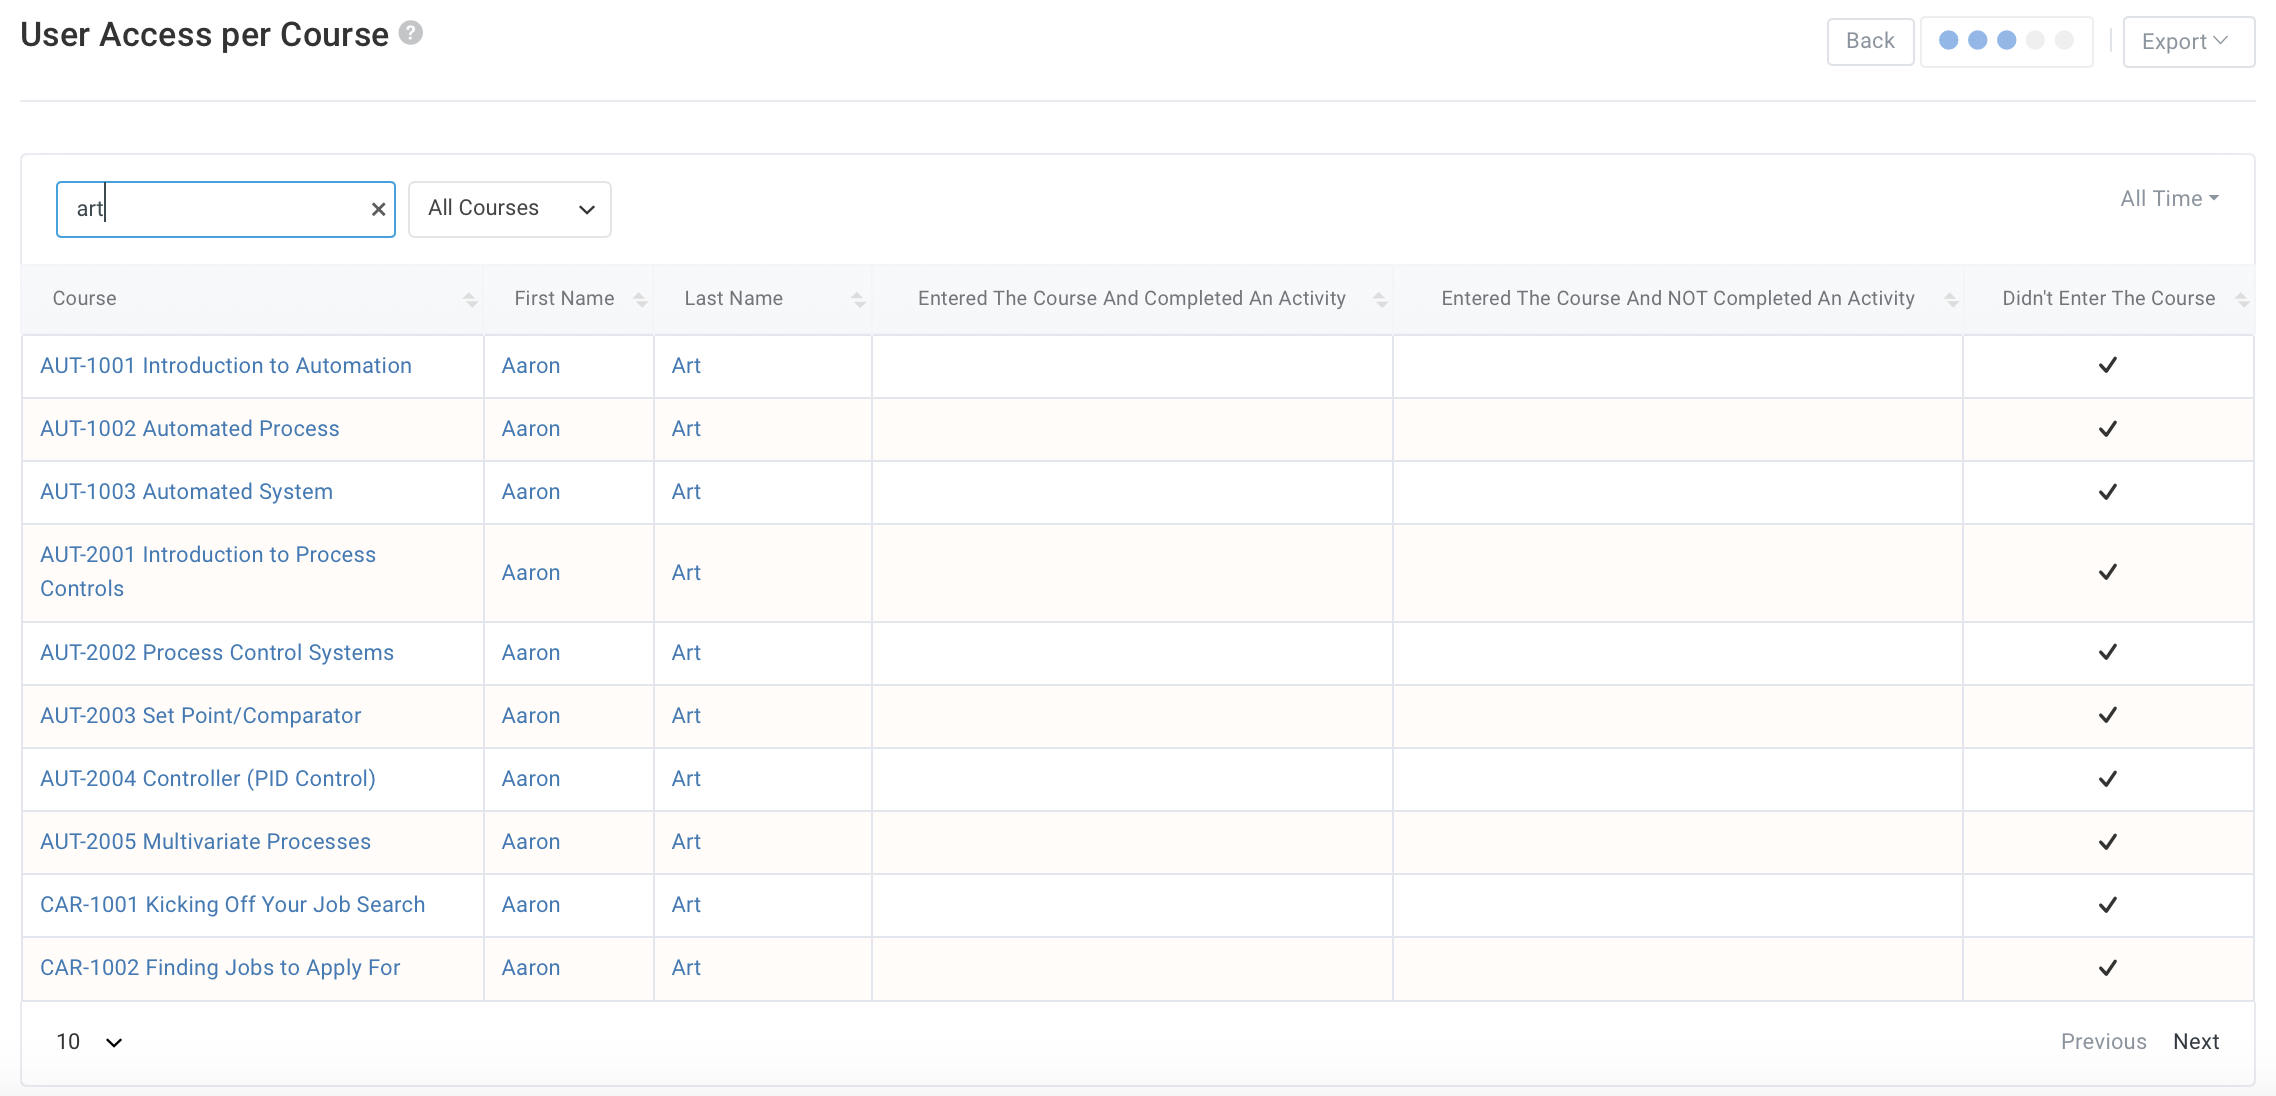Open AUT-1002 Automated Process course link
This screenshot has height=1096, width=2276.
click(x=190, y=429)
